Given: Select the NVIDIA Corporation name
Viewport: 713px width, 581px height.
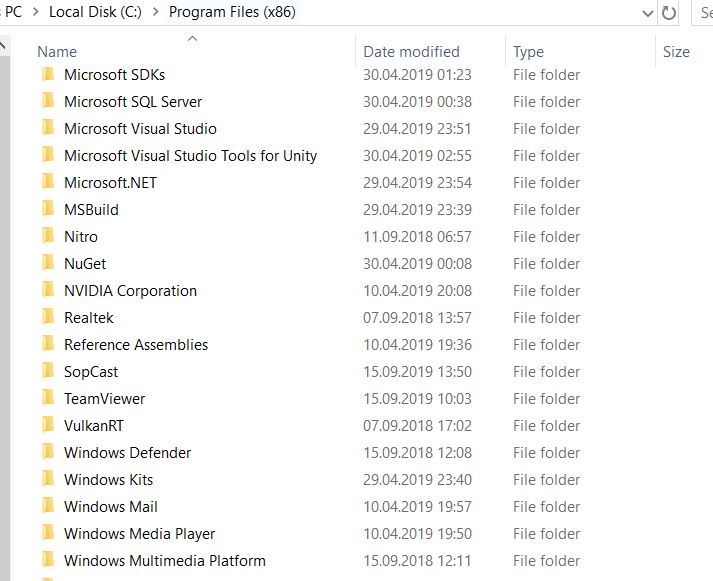Looking at the screenshot, I should pos(130,290).
